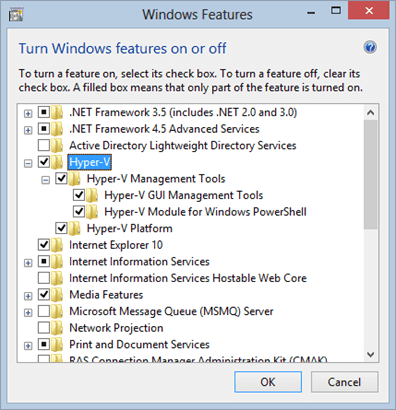
Task: Click folder icon beside Internet Information Services Hostable Web Core
Action: click(x=57, y=278)
